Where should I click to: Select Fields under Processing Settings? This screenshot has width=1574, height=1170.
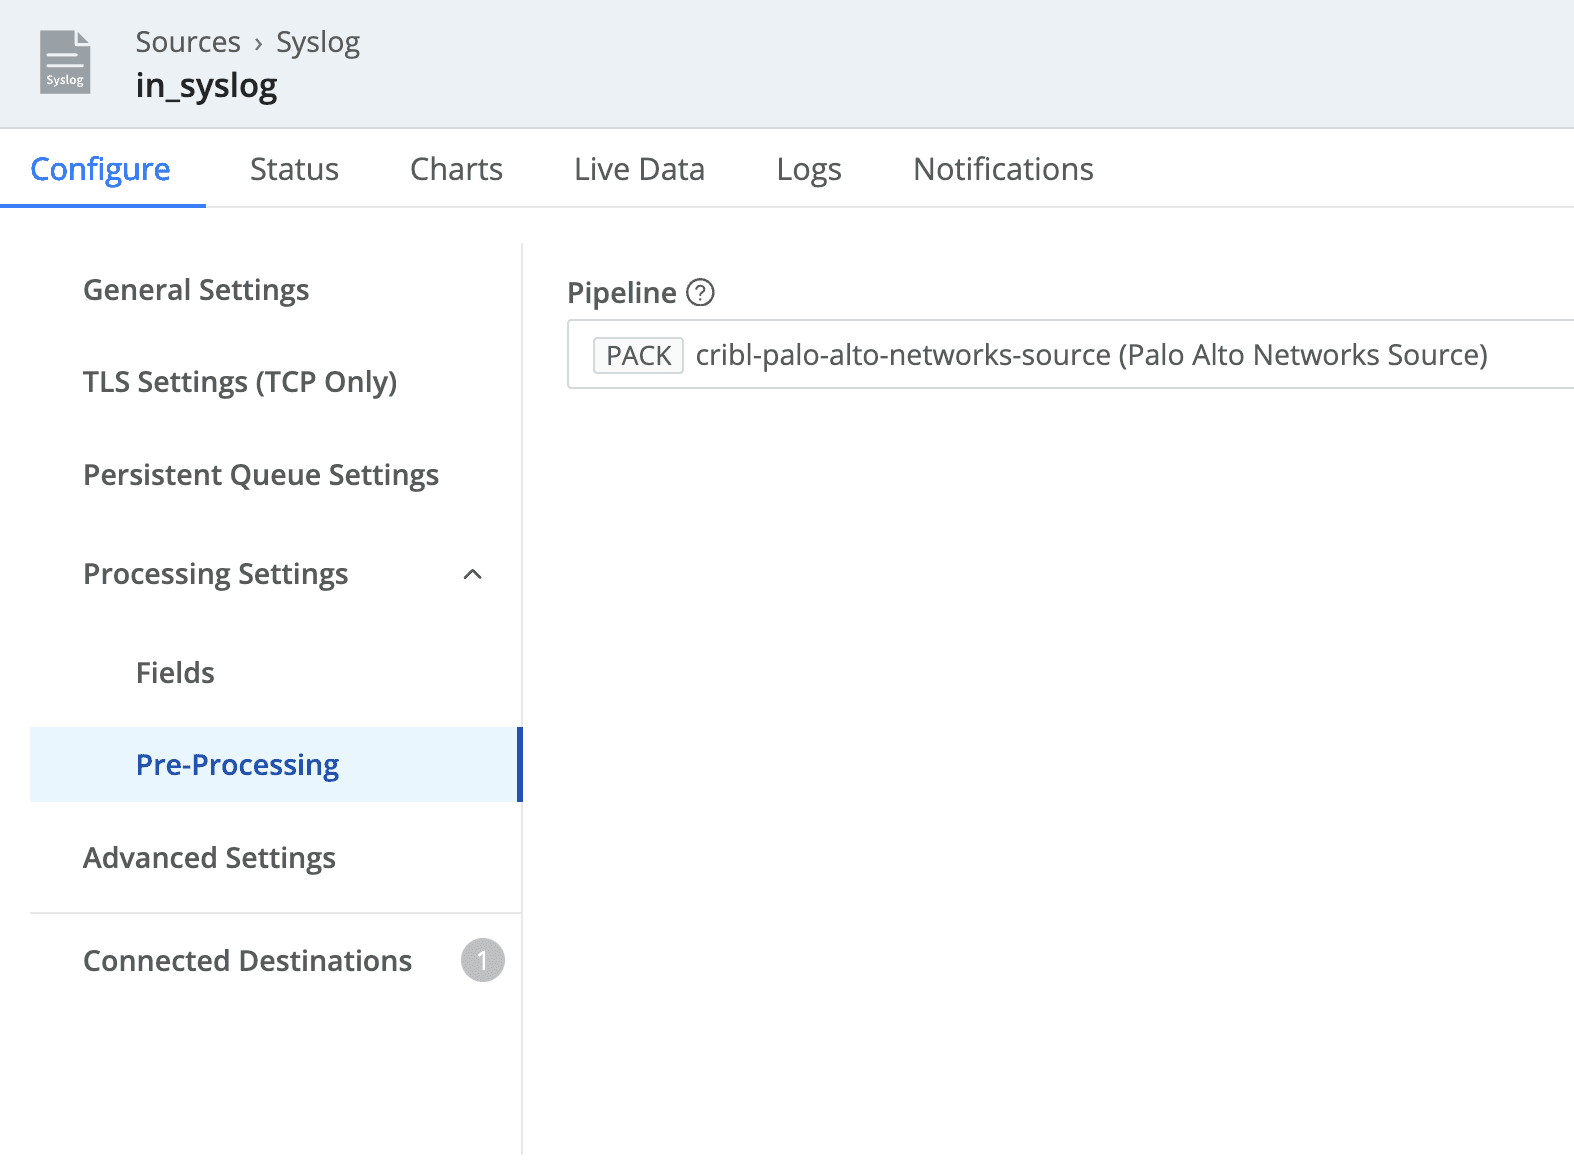point(175,673)
